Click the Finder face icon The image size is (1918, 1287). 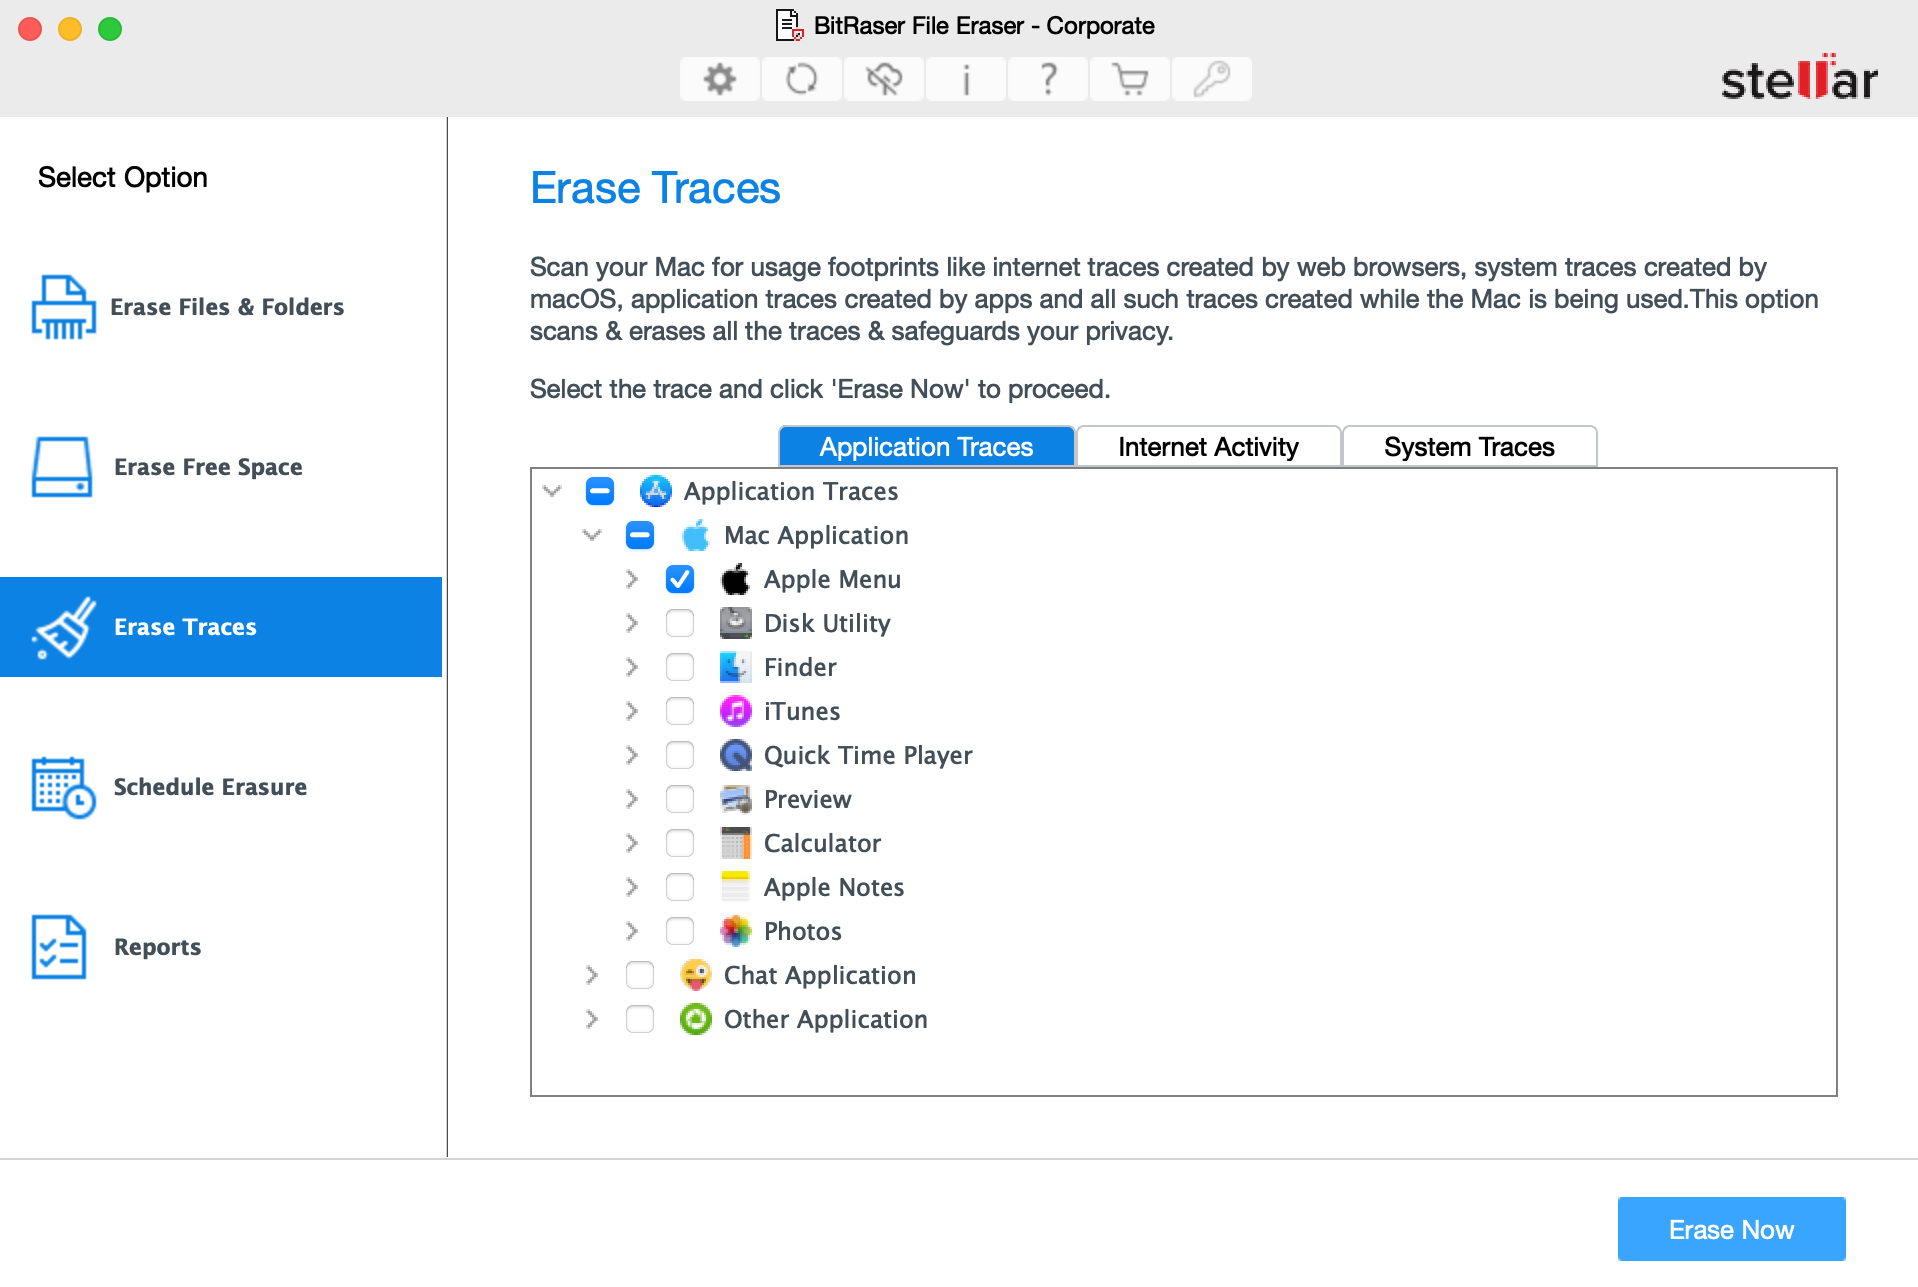tap(735, 667)
